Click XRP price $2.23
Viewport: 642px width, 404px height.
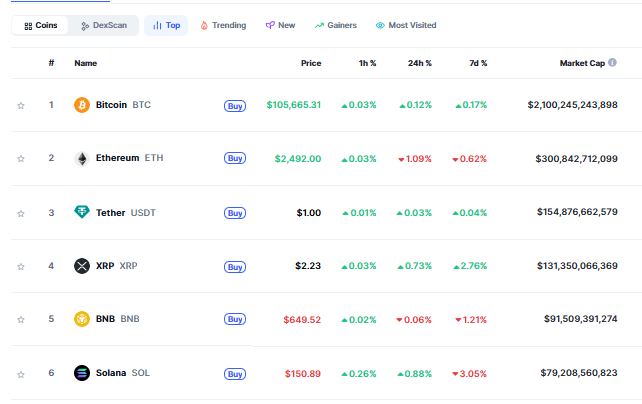[x=308, y=266]
